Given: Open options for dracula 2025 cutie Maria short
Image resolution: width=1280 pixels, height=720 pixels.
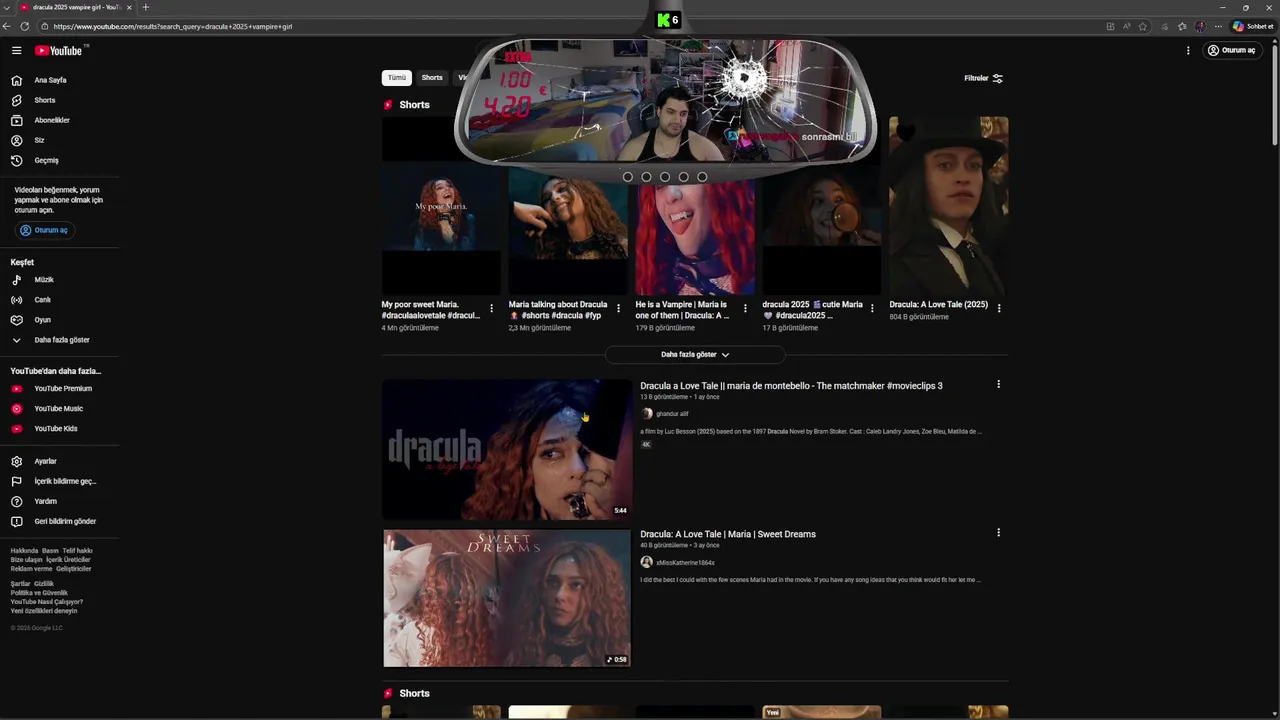Looking at the screenshot, I should (x=872, y=308).
